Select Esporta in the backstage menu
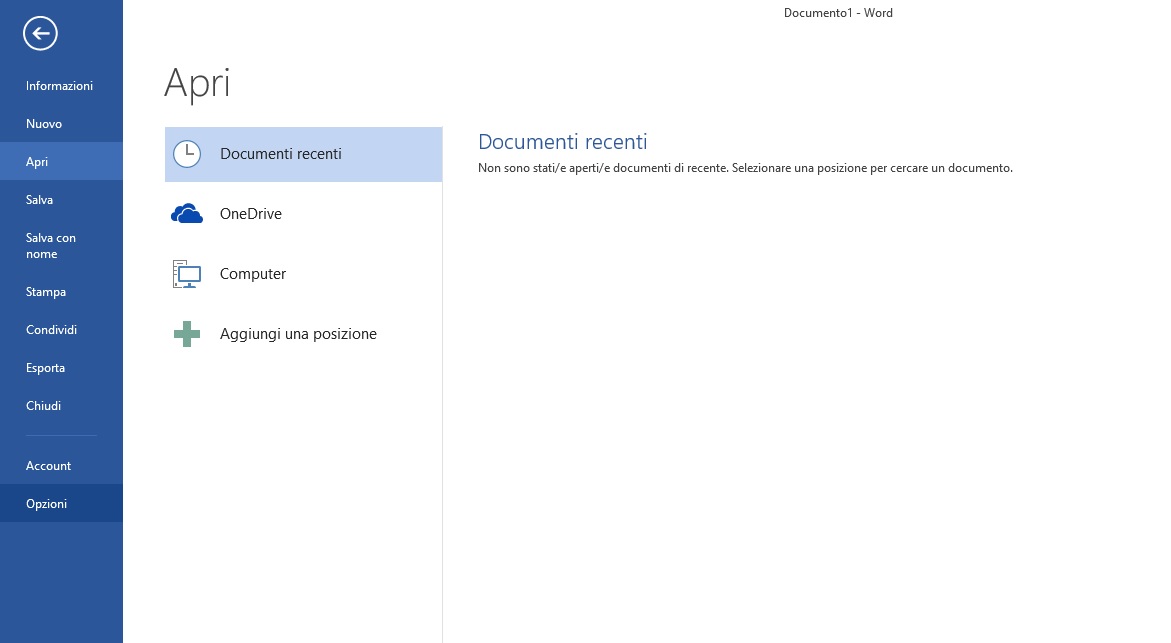The width and height of the screenshot is (1171, 643). point(45,368)
